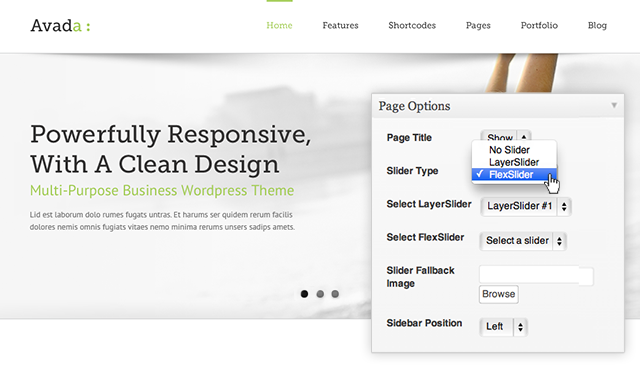The height and width of the screenshot is (365, 640).
Task: Collapse the Page Options panel triangle
Action: click(614, 105)
